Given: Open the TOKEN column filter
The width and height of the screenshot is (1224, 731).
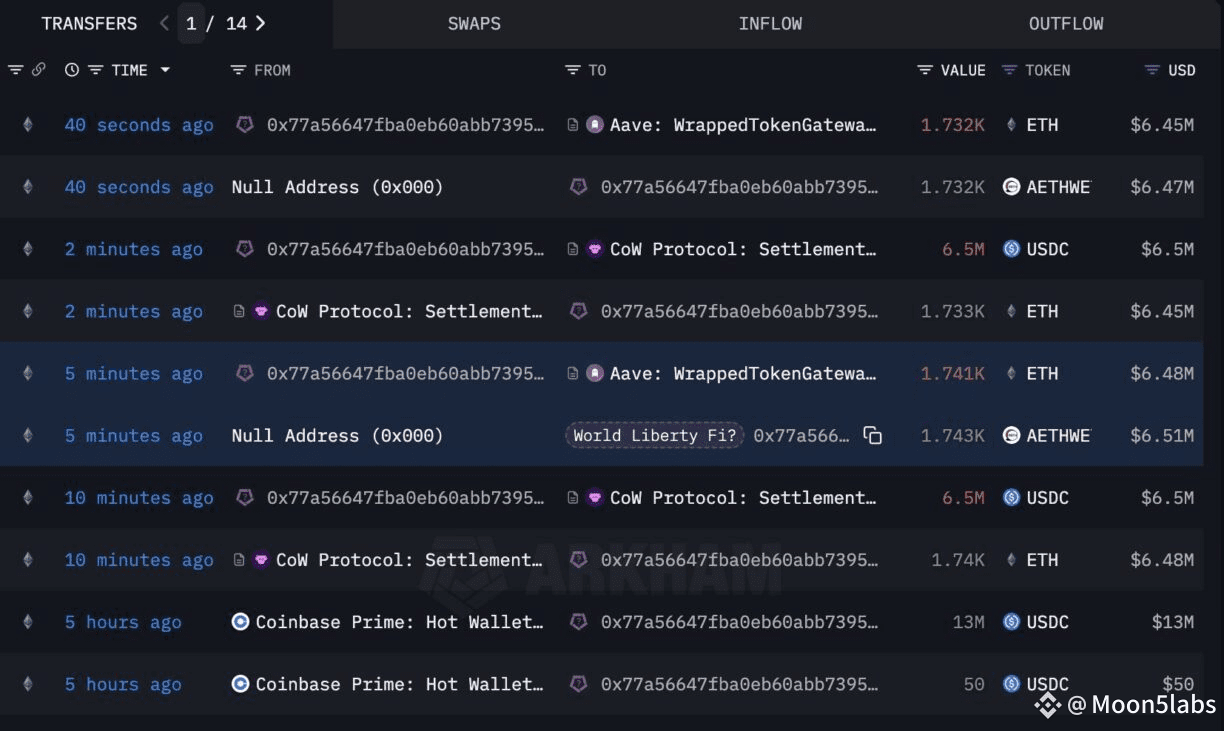Looking at the screenshot, I should coord(1009,70).
